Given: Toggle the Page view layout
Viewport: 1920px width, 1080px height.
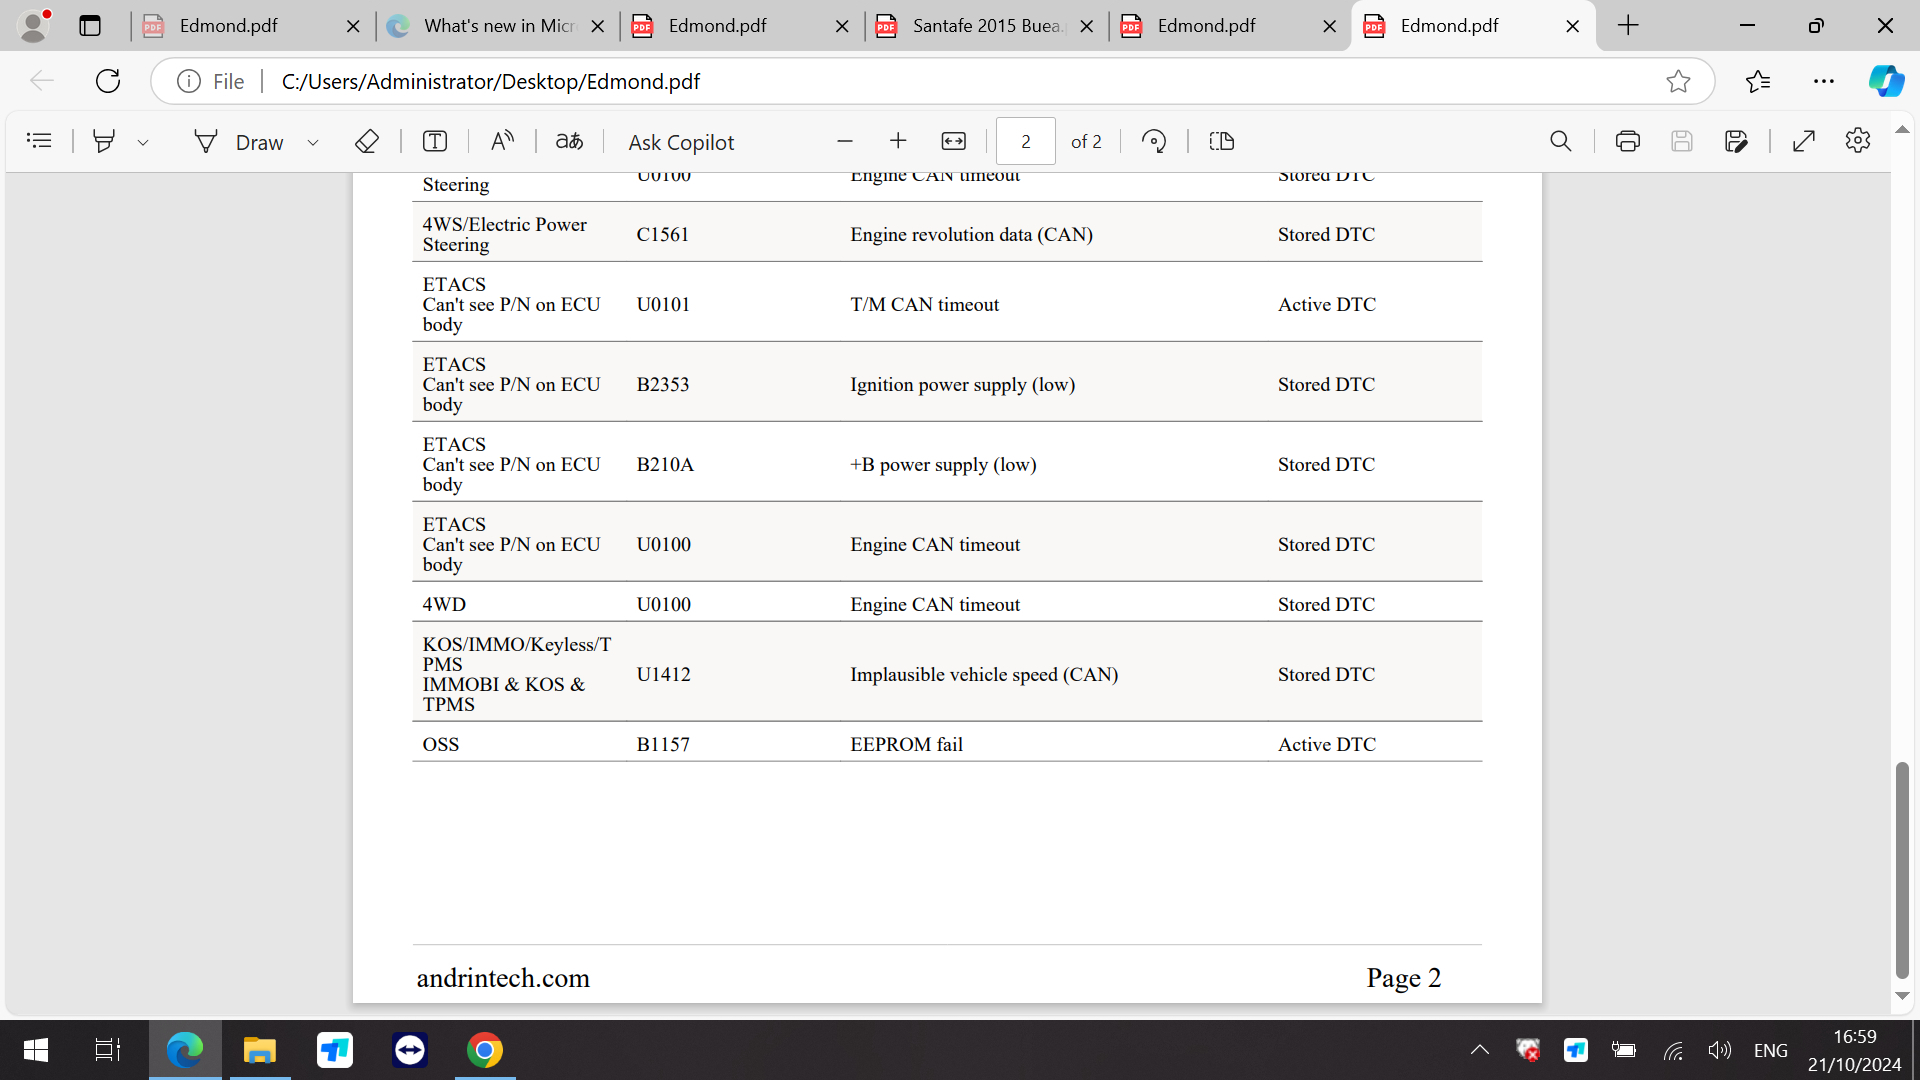Looking at the screenshot, I should coord(1221,141).
